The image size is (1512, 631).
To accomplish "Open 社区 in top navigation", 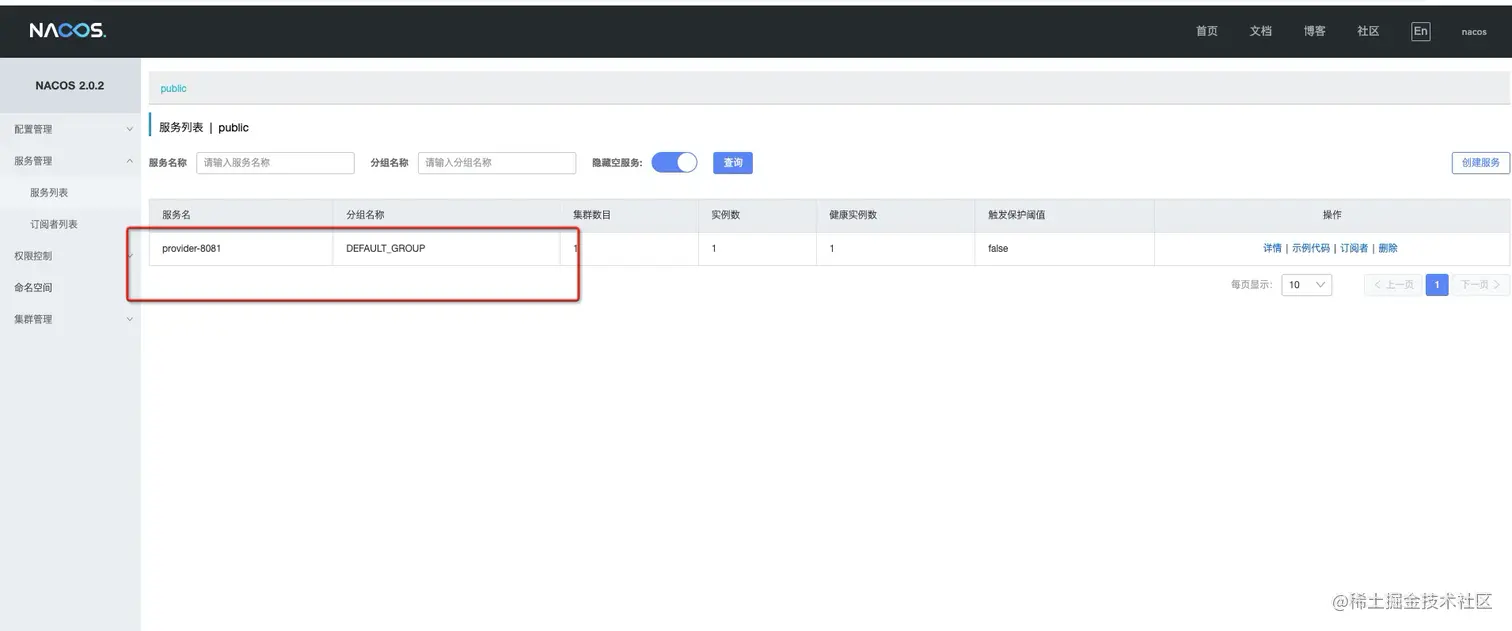I will [x=1368, y=31].
